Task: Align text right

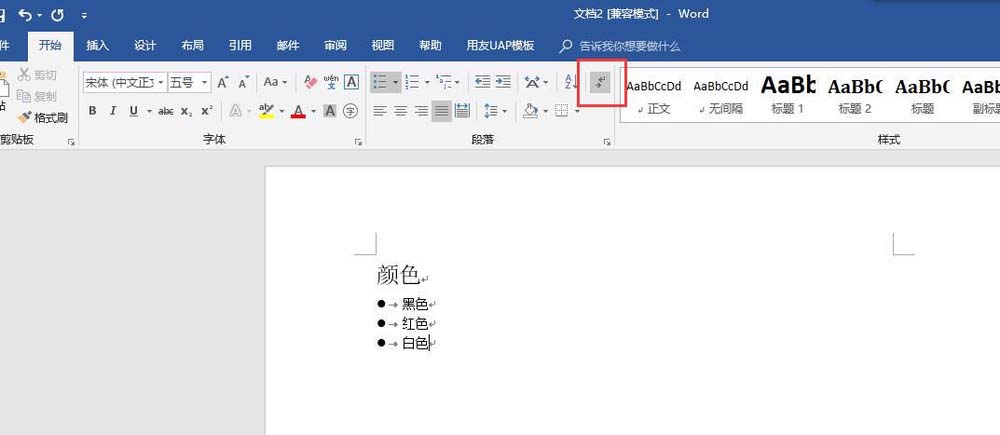Action: (x=421, y=111)
